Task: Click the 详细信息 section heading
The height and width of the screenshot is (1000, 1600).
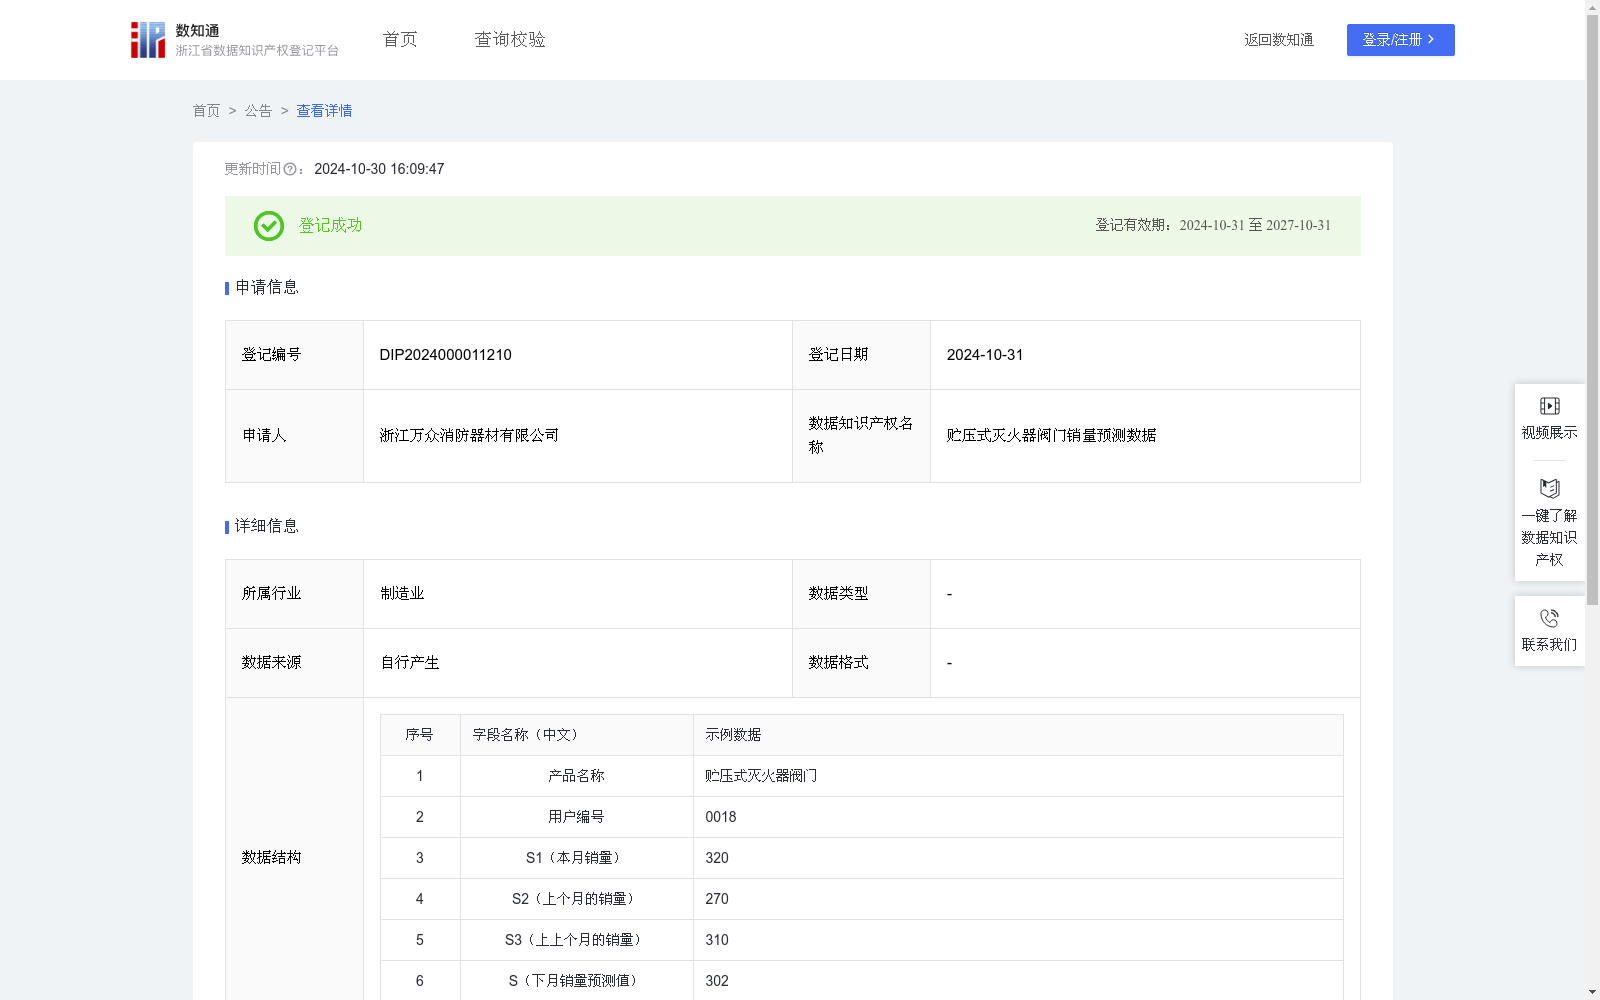Action: click(267, 527)
